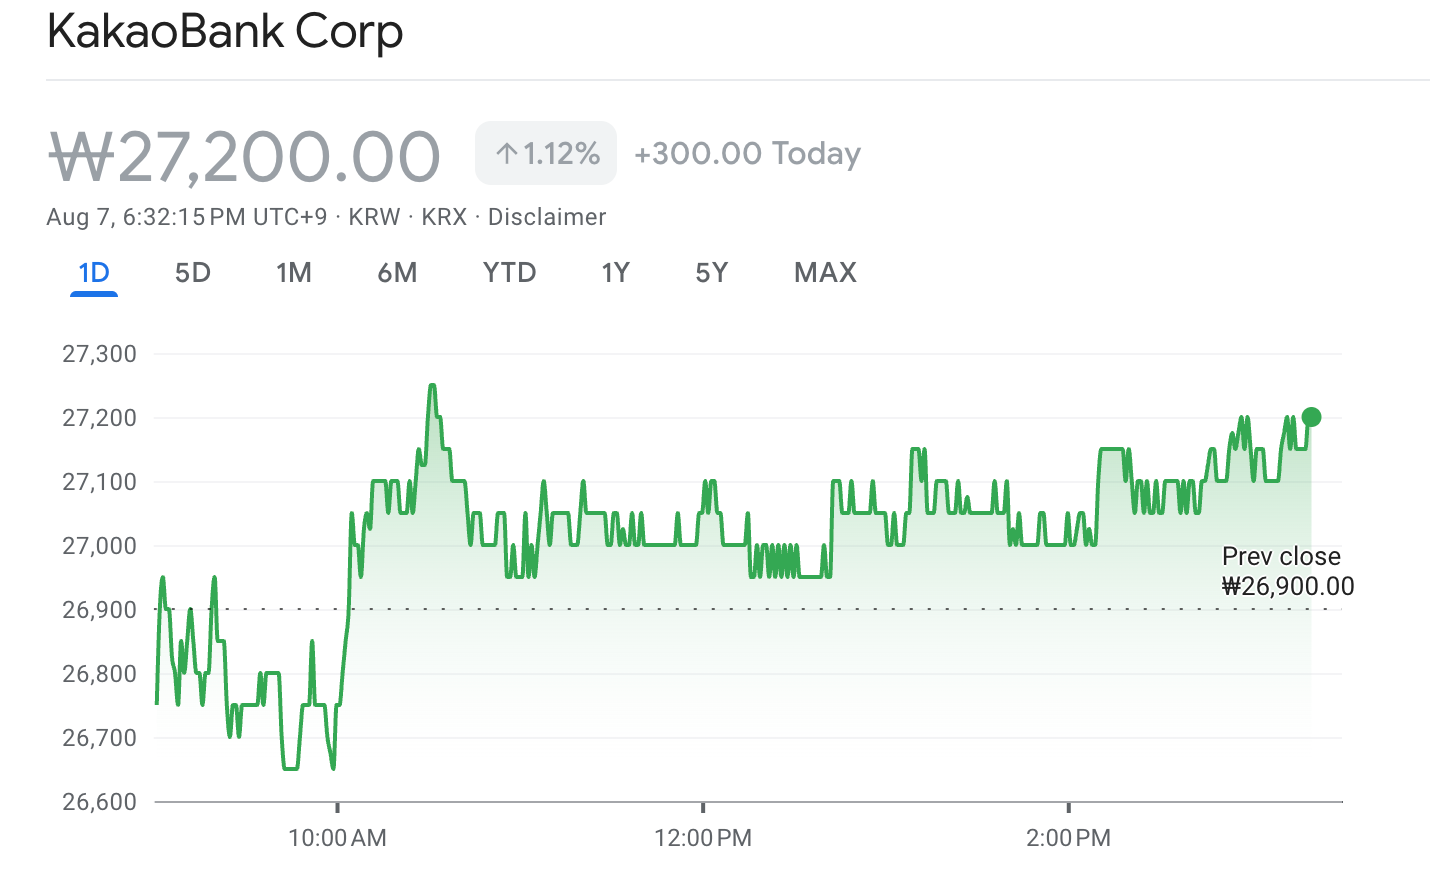Open the 1M price chart
Viewport: 1430px width, 890px height.
(294, 272)
